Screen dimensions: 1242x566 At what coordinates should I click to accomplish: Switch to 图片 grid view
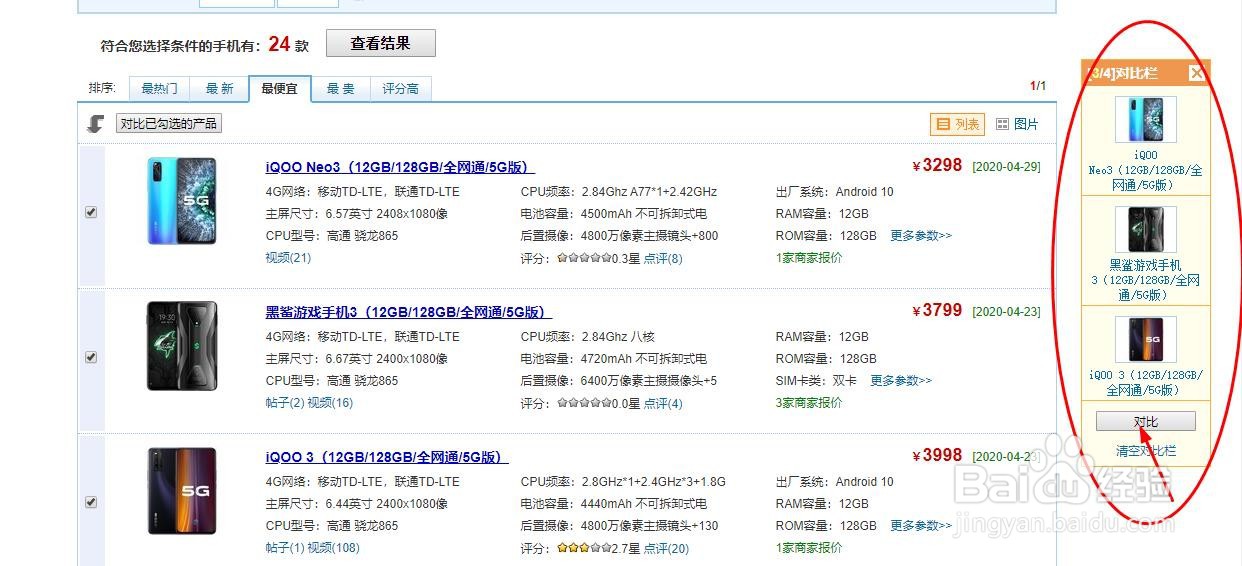tap(1017, 124)
